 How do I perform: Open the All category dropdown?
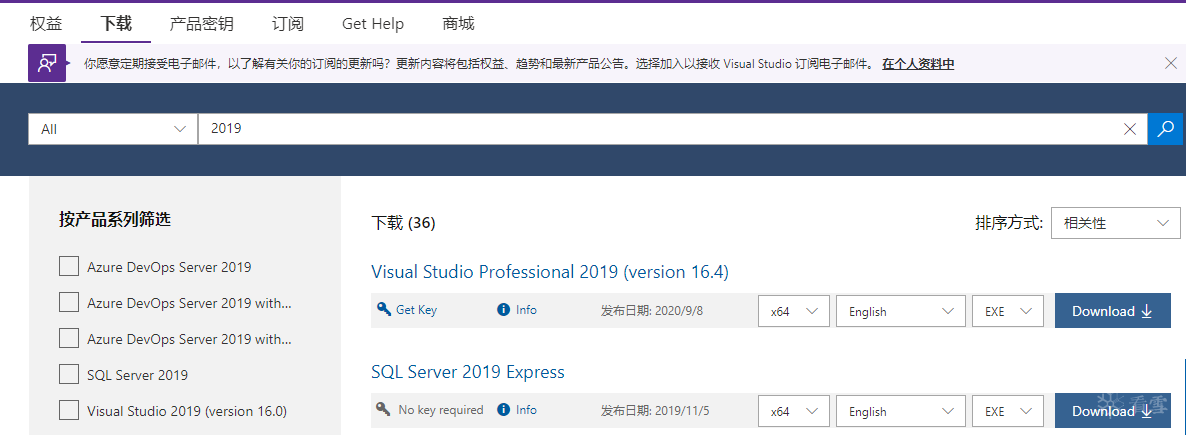click(x=113, y=129)
